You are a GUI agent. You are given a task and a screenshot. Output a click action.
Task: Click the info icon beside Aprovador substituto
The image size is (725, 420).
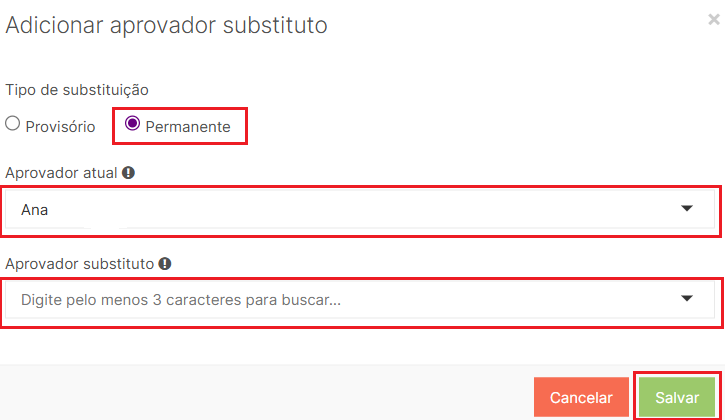tap(164, 264)
